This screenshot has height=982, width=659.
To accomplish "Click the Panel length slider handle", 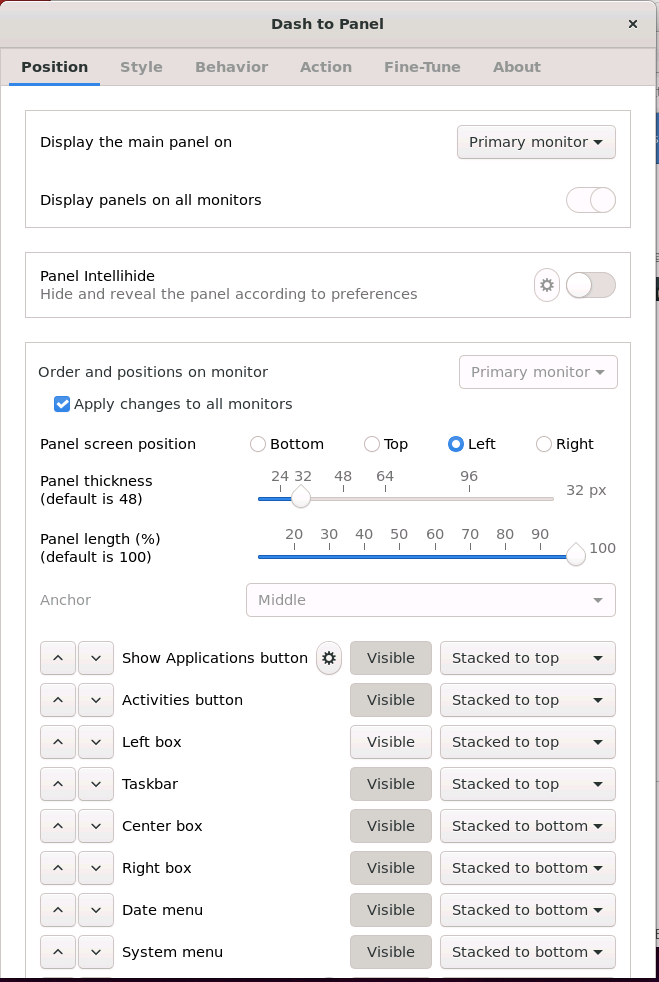I will [576, 554].
